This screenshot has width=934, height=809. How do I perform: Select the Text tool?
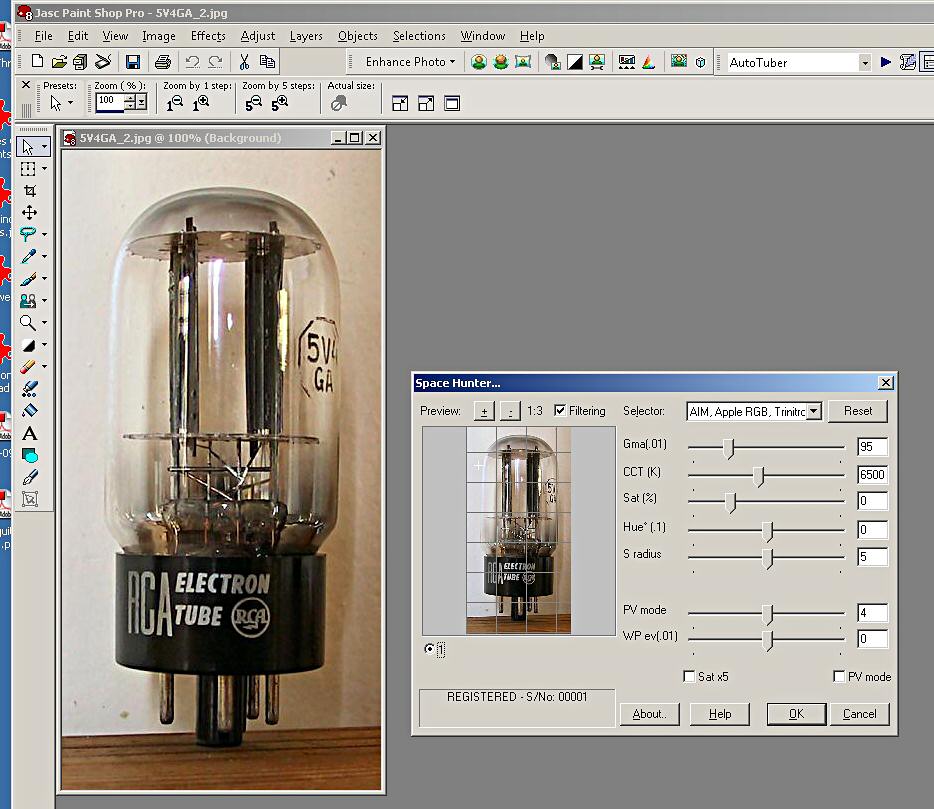point(30,433)
